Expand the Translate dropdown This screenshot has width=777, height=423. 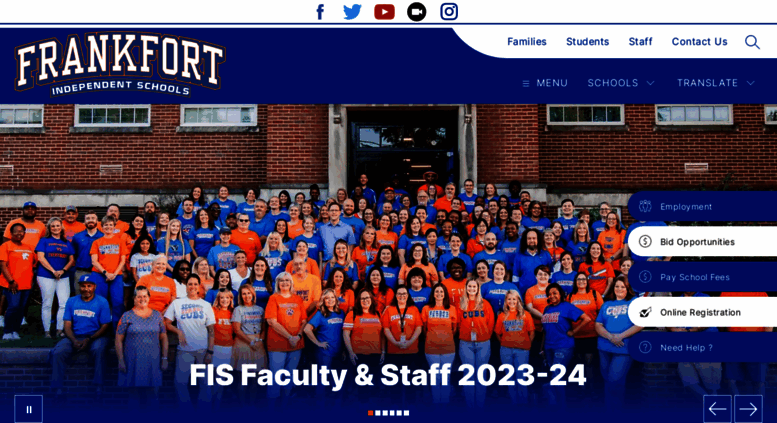pyautogui.click(x=716, y=83)
